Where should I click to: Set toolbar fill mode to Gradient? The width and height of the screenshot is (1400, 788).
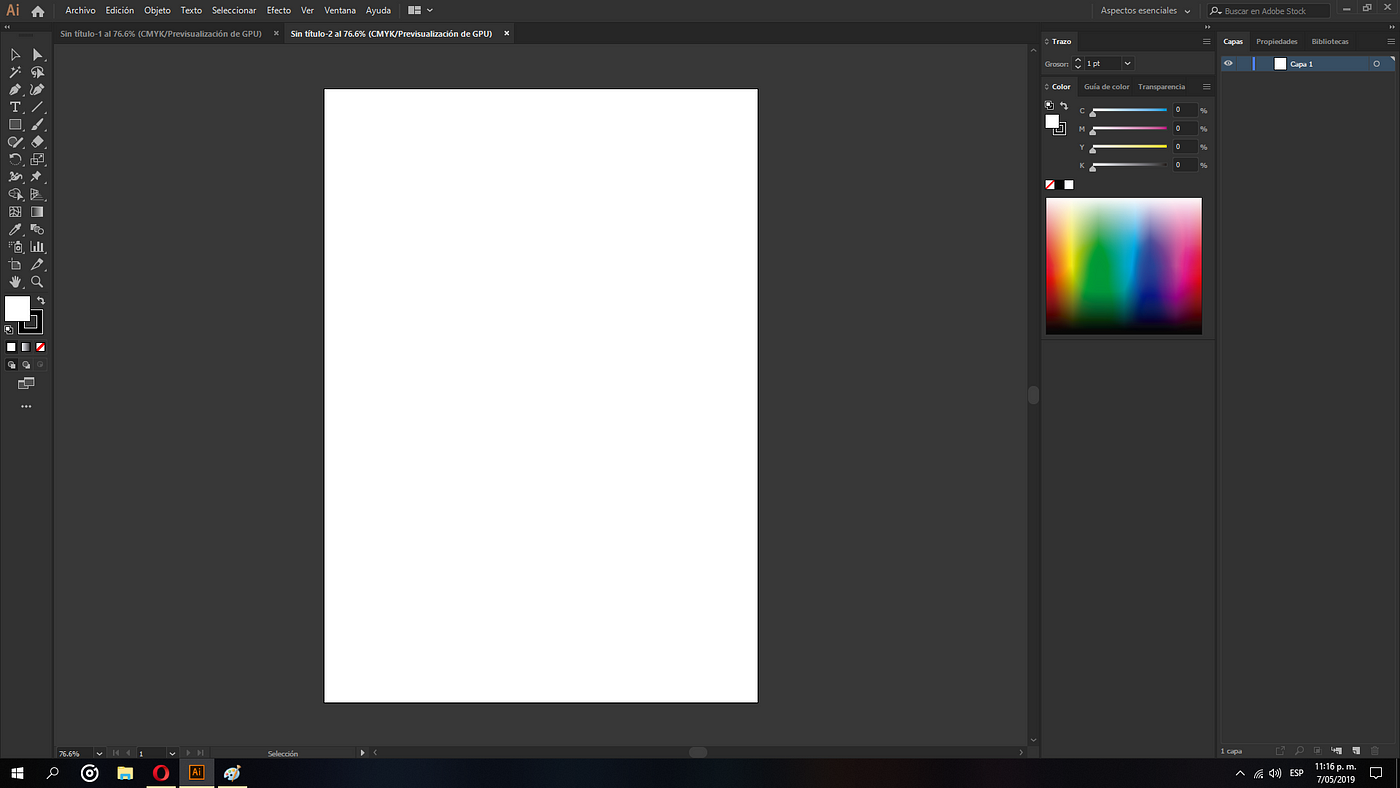click(26, 347)
